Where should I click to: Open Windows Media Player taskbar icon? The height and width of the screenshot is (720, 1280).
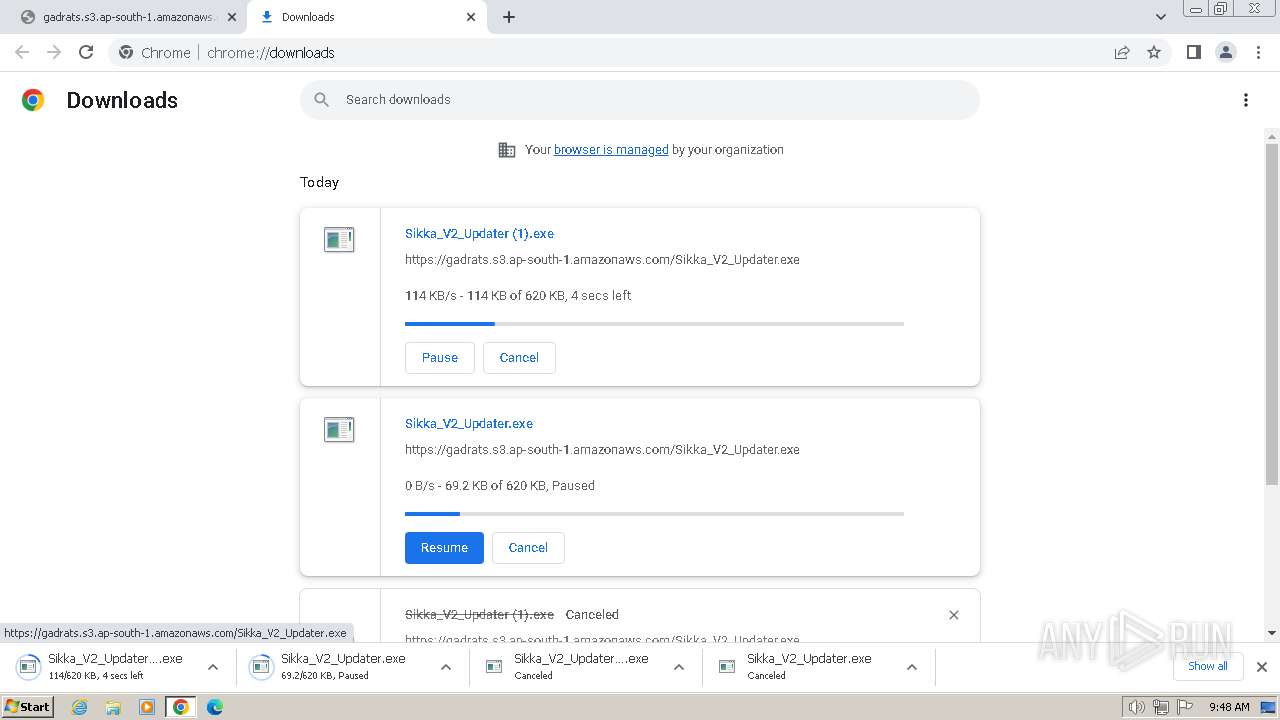click(147, 707)
